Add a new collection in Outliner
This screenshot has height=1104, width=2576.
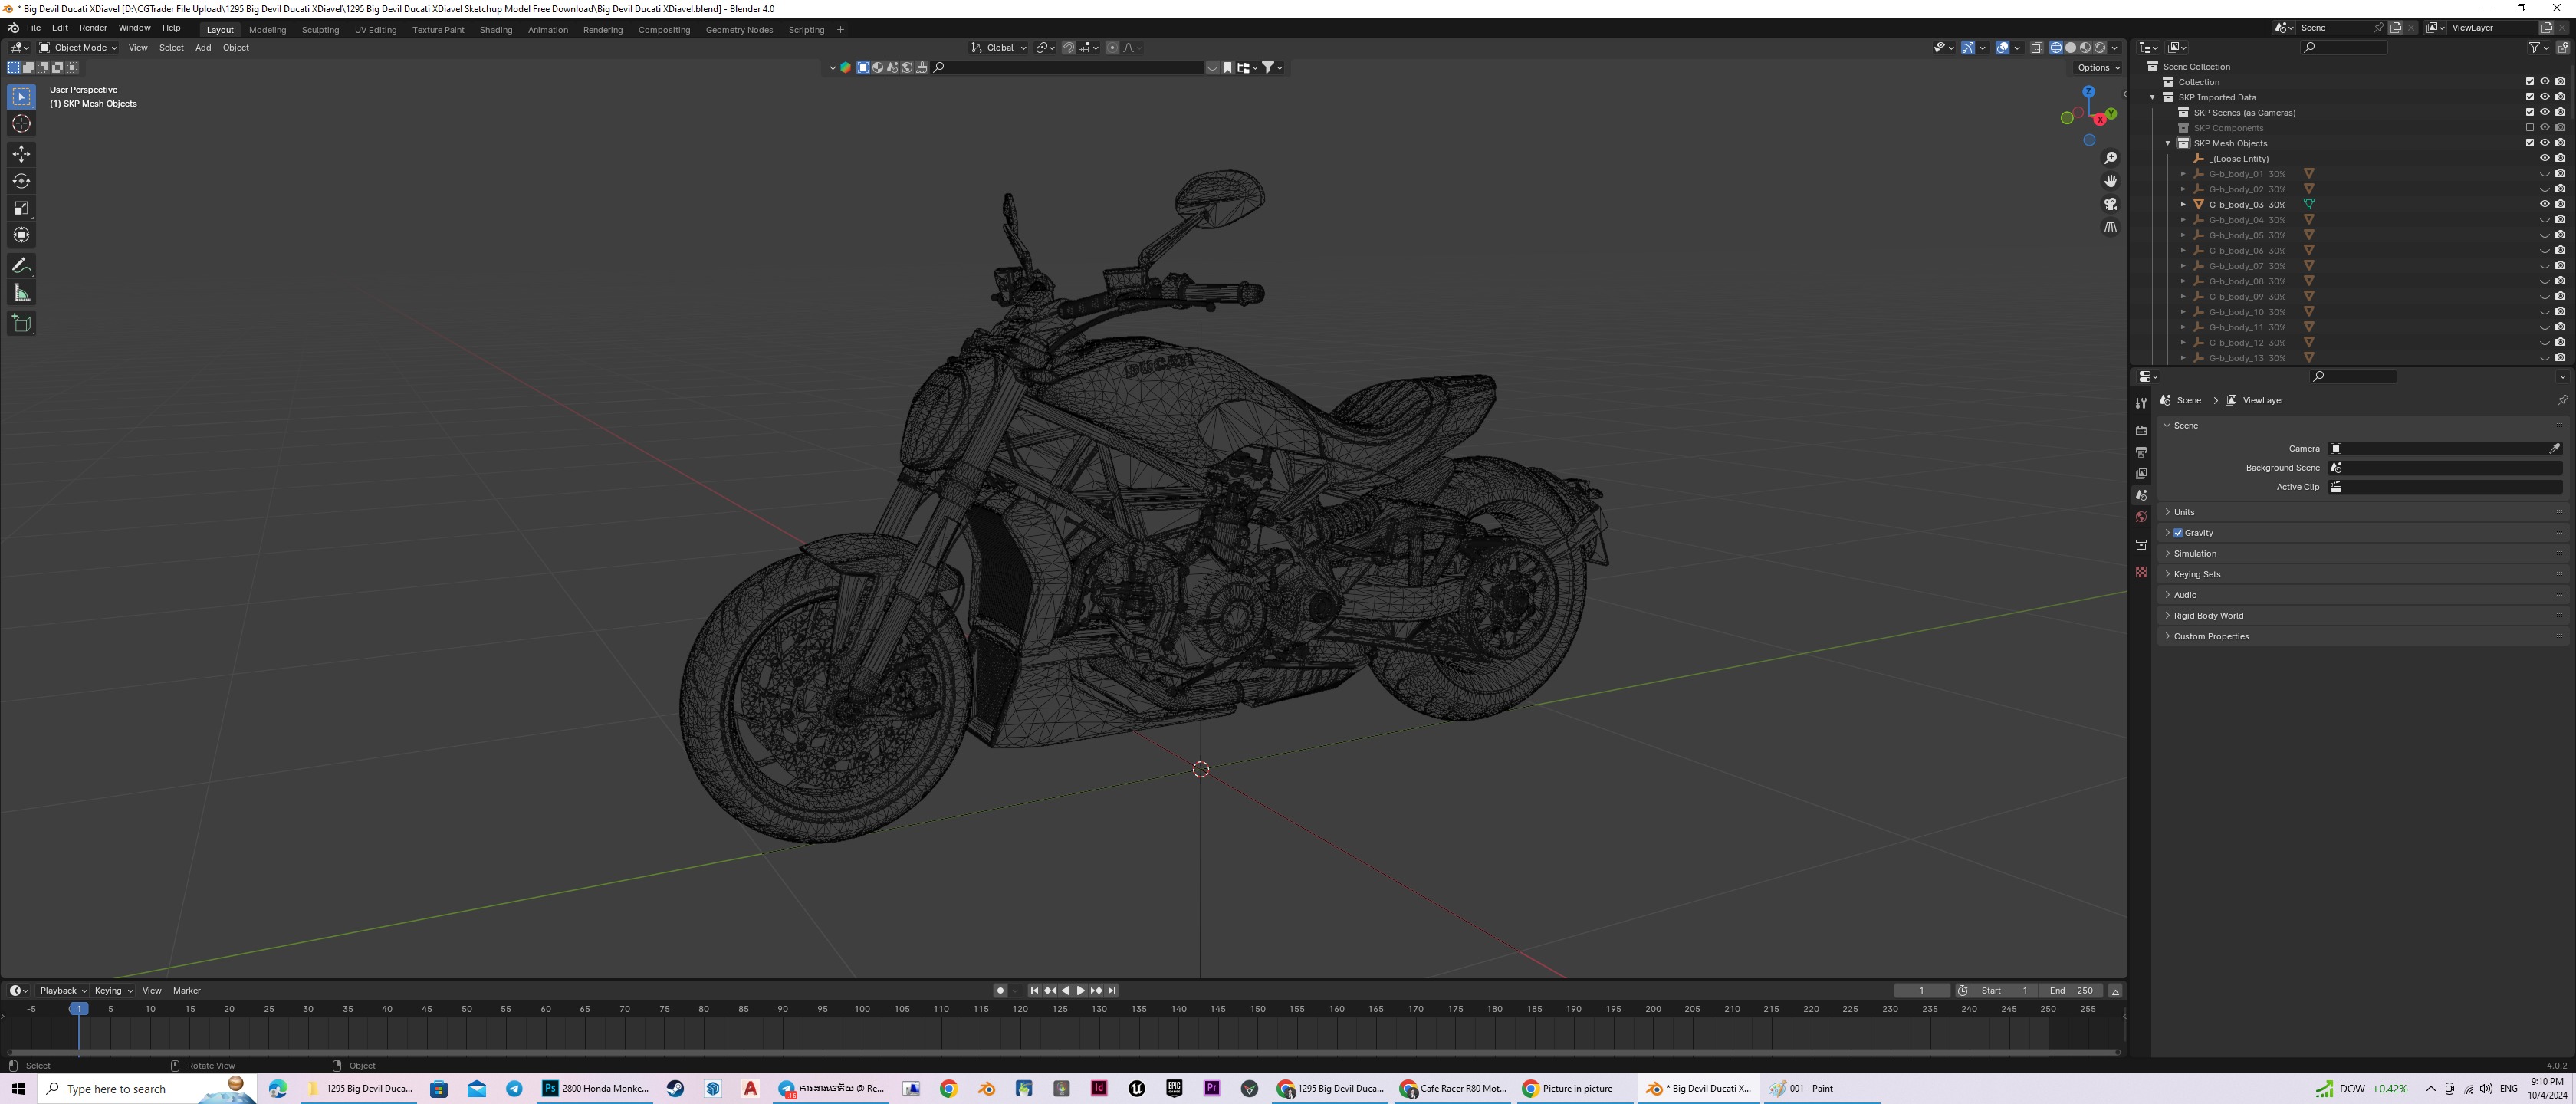(x=2563, y=47)
